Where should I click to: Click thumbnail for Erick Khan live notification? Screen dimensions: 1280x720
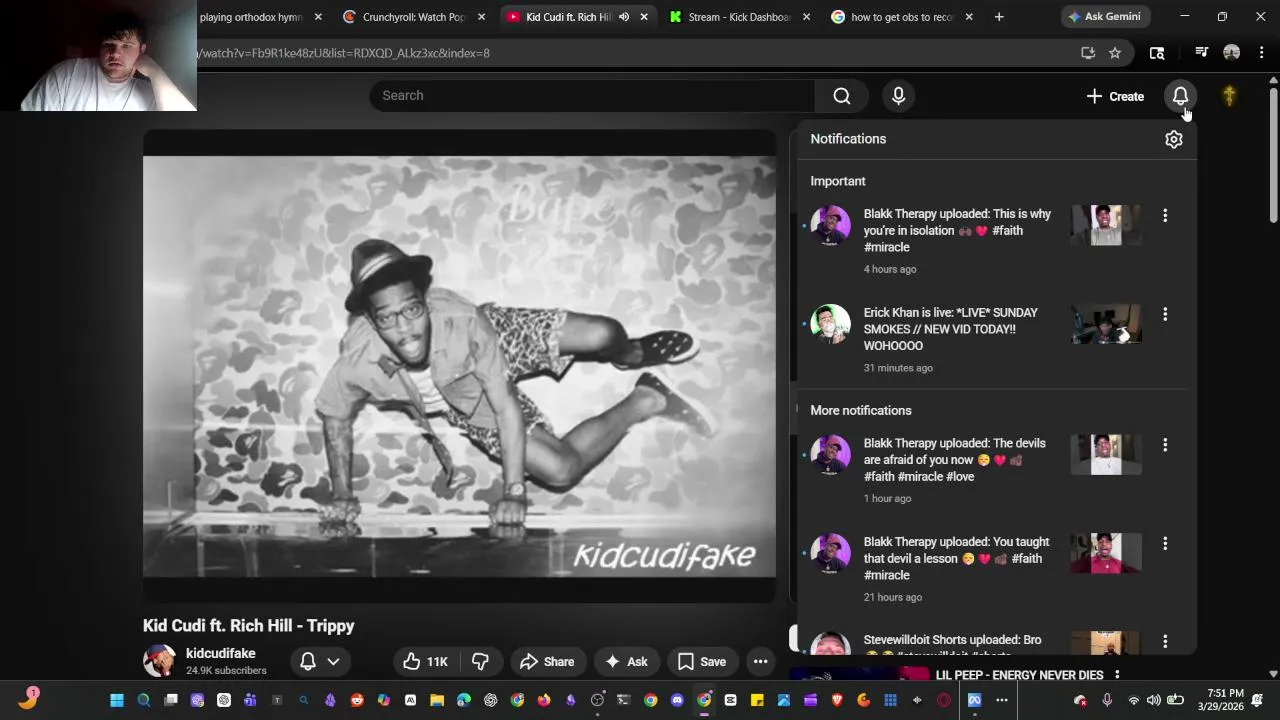pyautogui.click(x=1106, y=324)
